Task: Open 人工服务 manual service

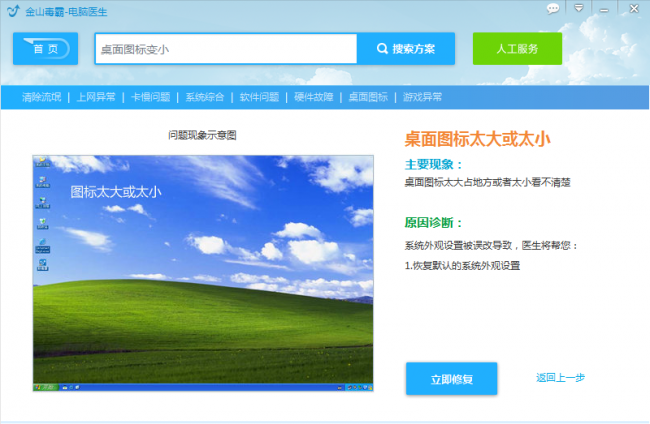Action: click(517, 49)
